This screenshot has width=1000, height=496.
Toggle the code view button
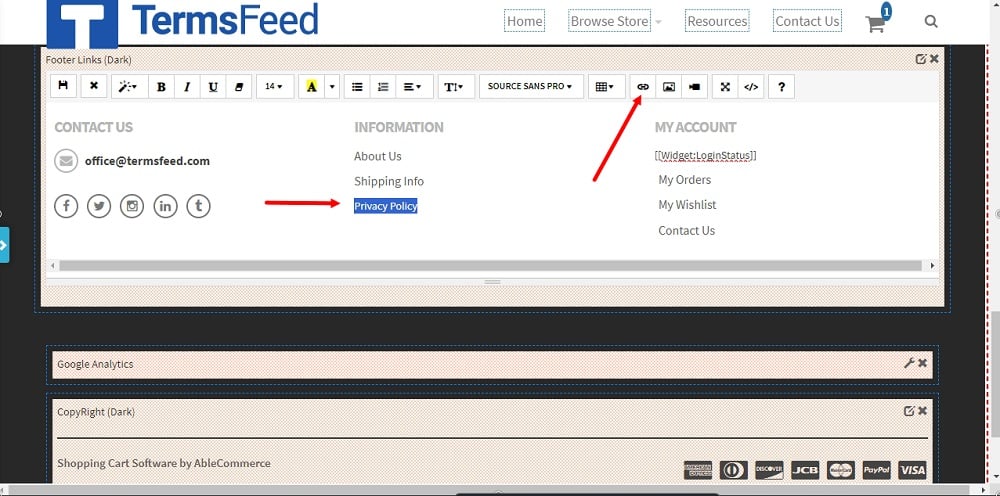pyautogui.click(x=751, y=87)
